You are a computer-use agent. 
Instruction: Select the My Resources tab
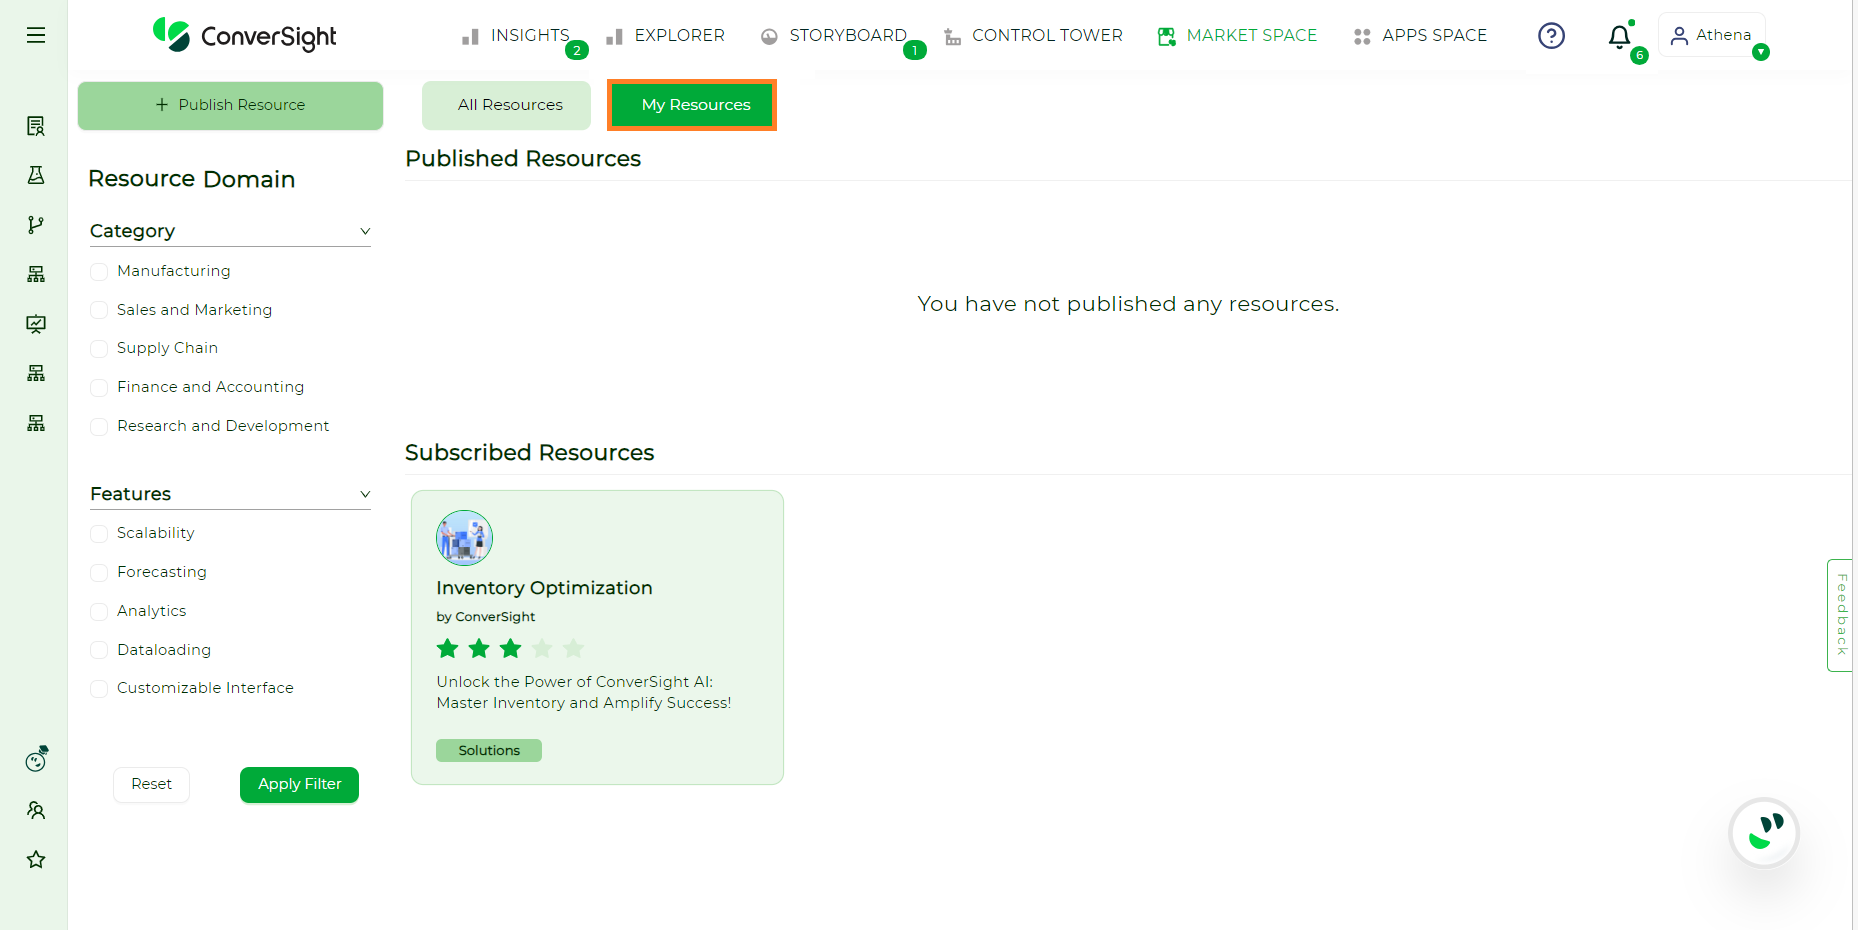coord(692,105)
